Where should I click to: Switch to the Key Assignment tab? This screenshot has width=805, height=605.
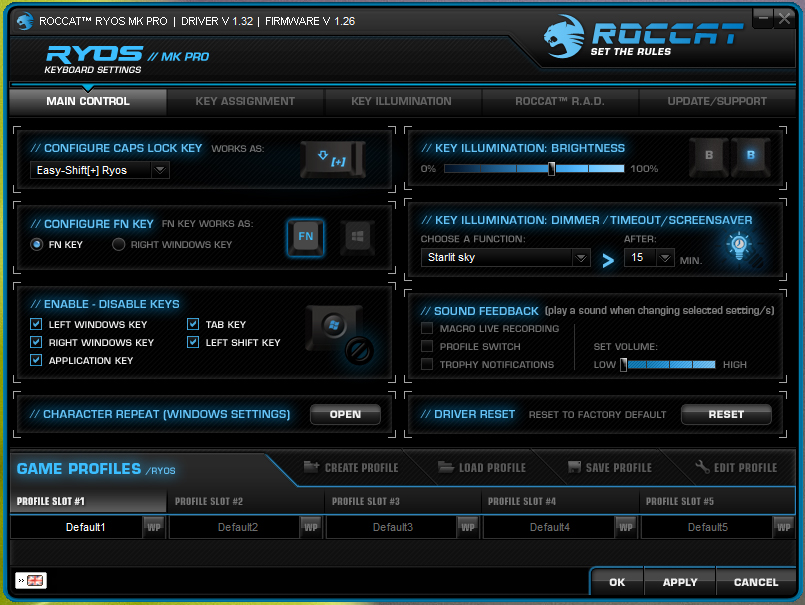[x=245, y=102]
